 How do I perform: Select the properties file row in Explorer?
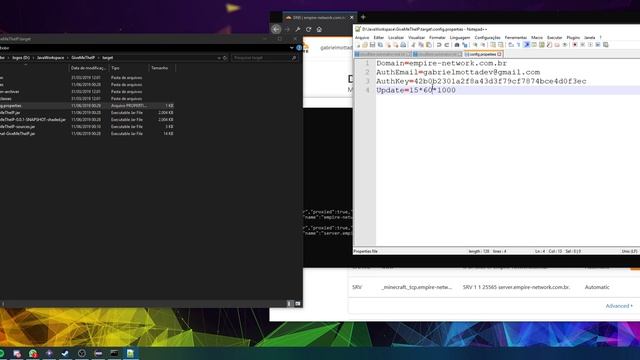(87, 106)
